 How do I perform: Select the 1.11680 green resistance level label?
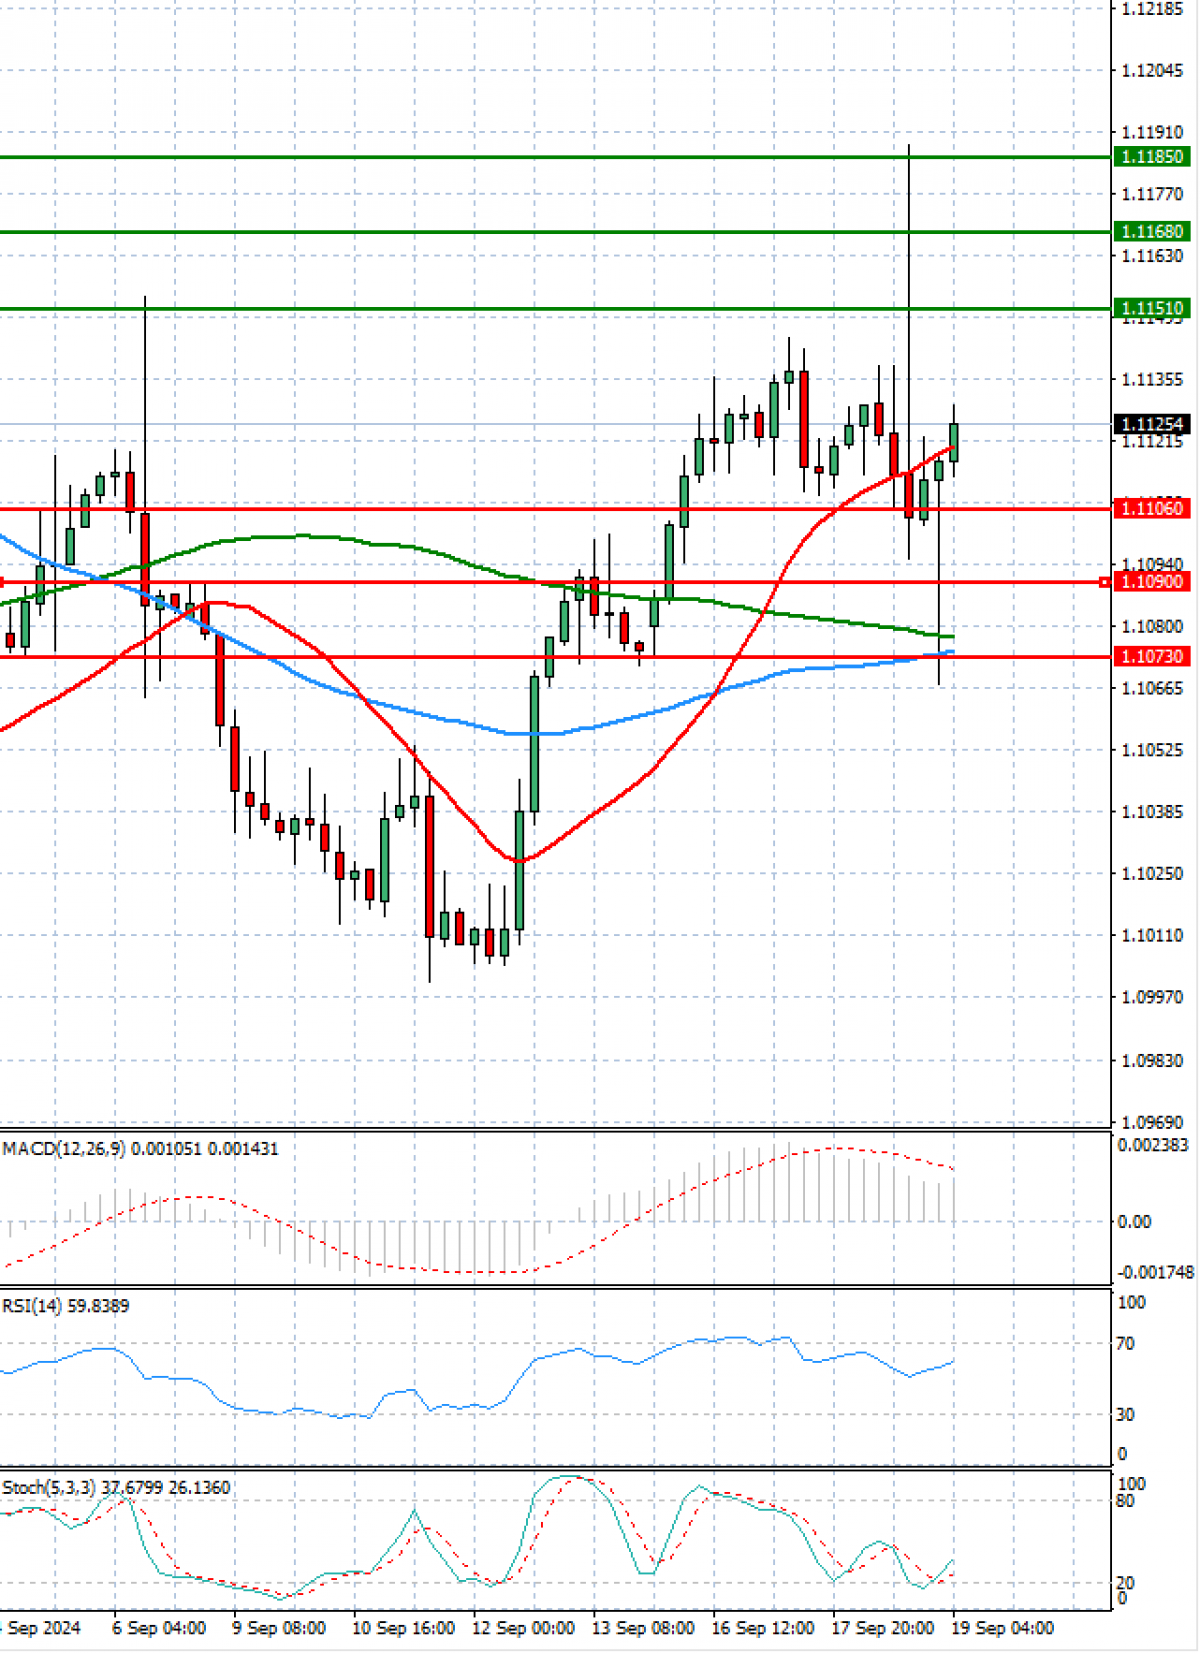pos(1152,232)
